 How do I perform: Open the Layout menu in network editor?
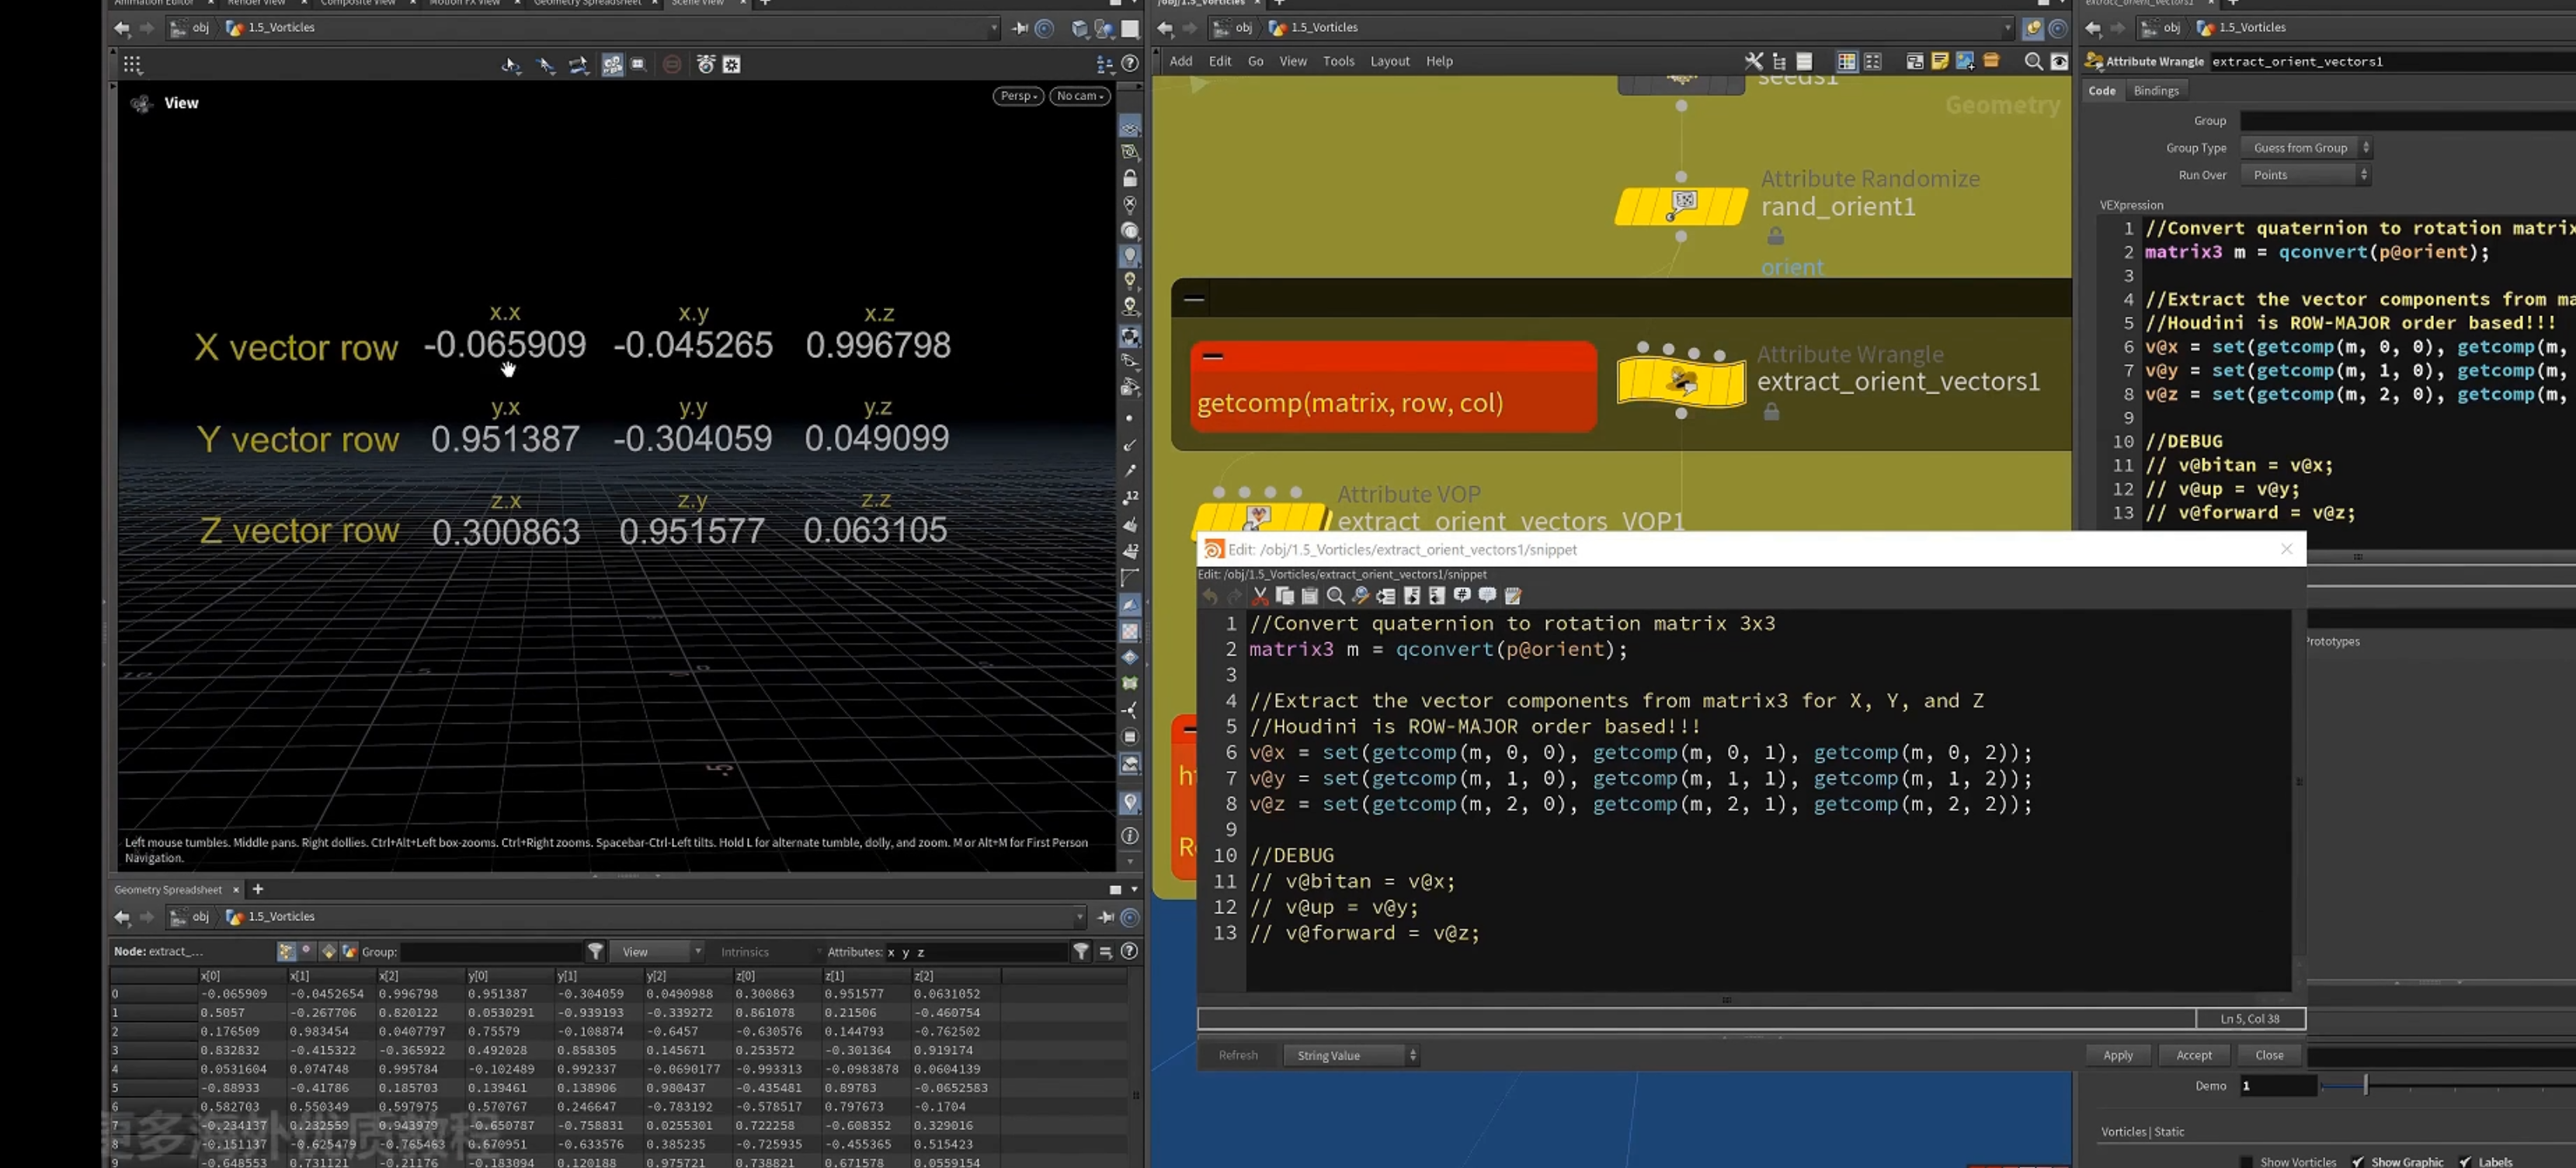(1389, 61)
